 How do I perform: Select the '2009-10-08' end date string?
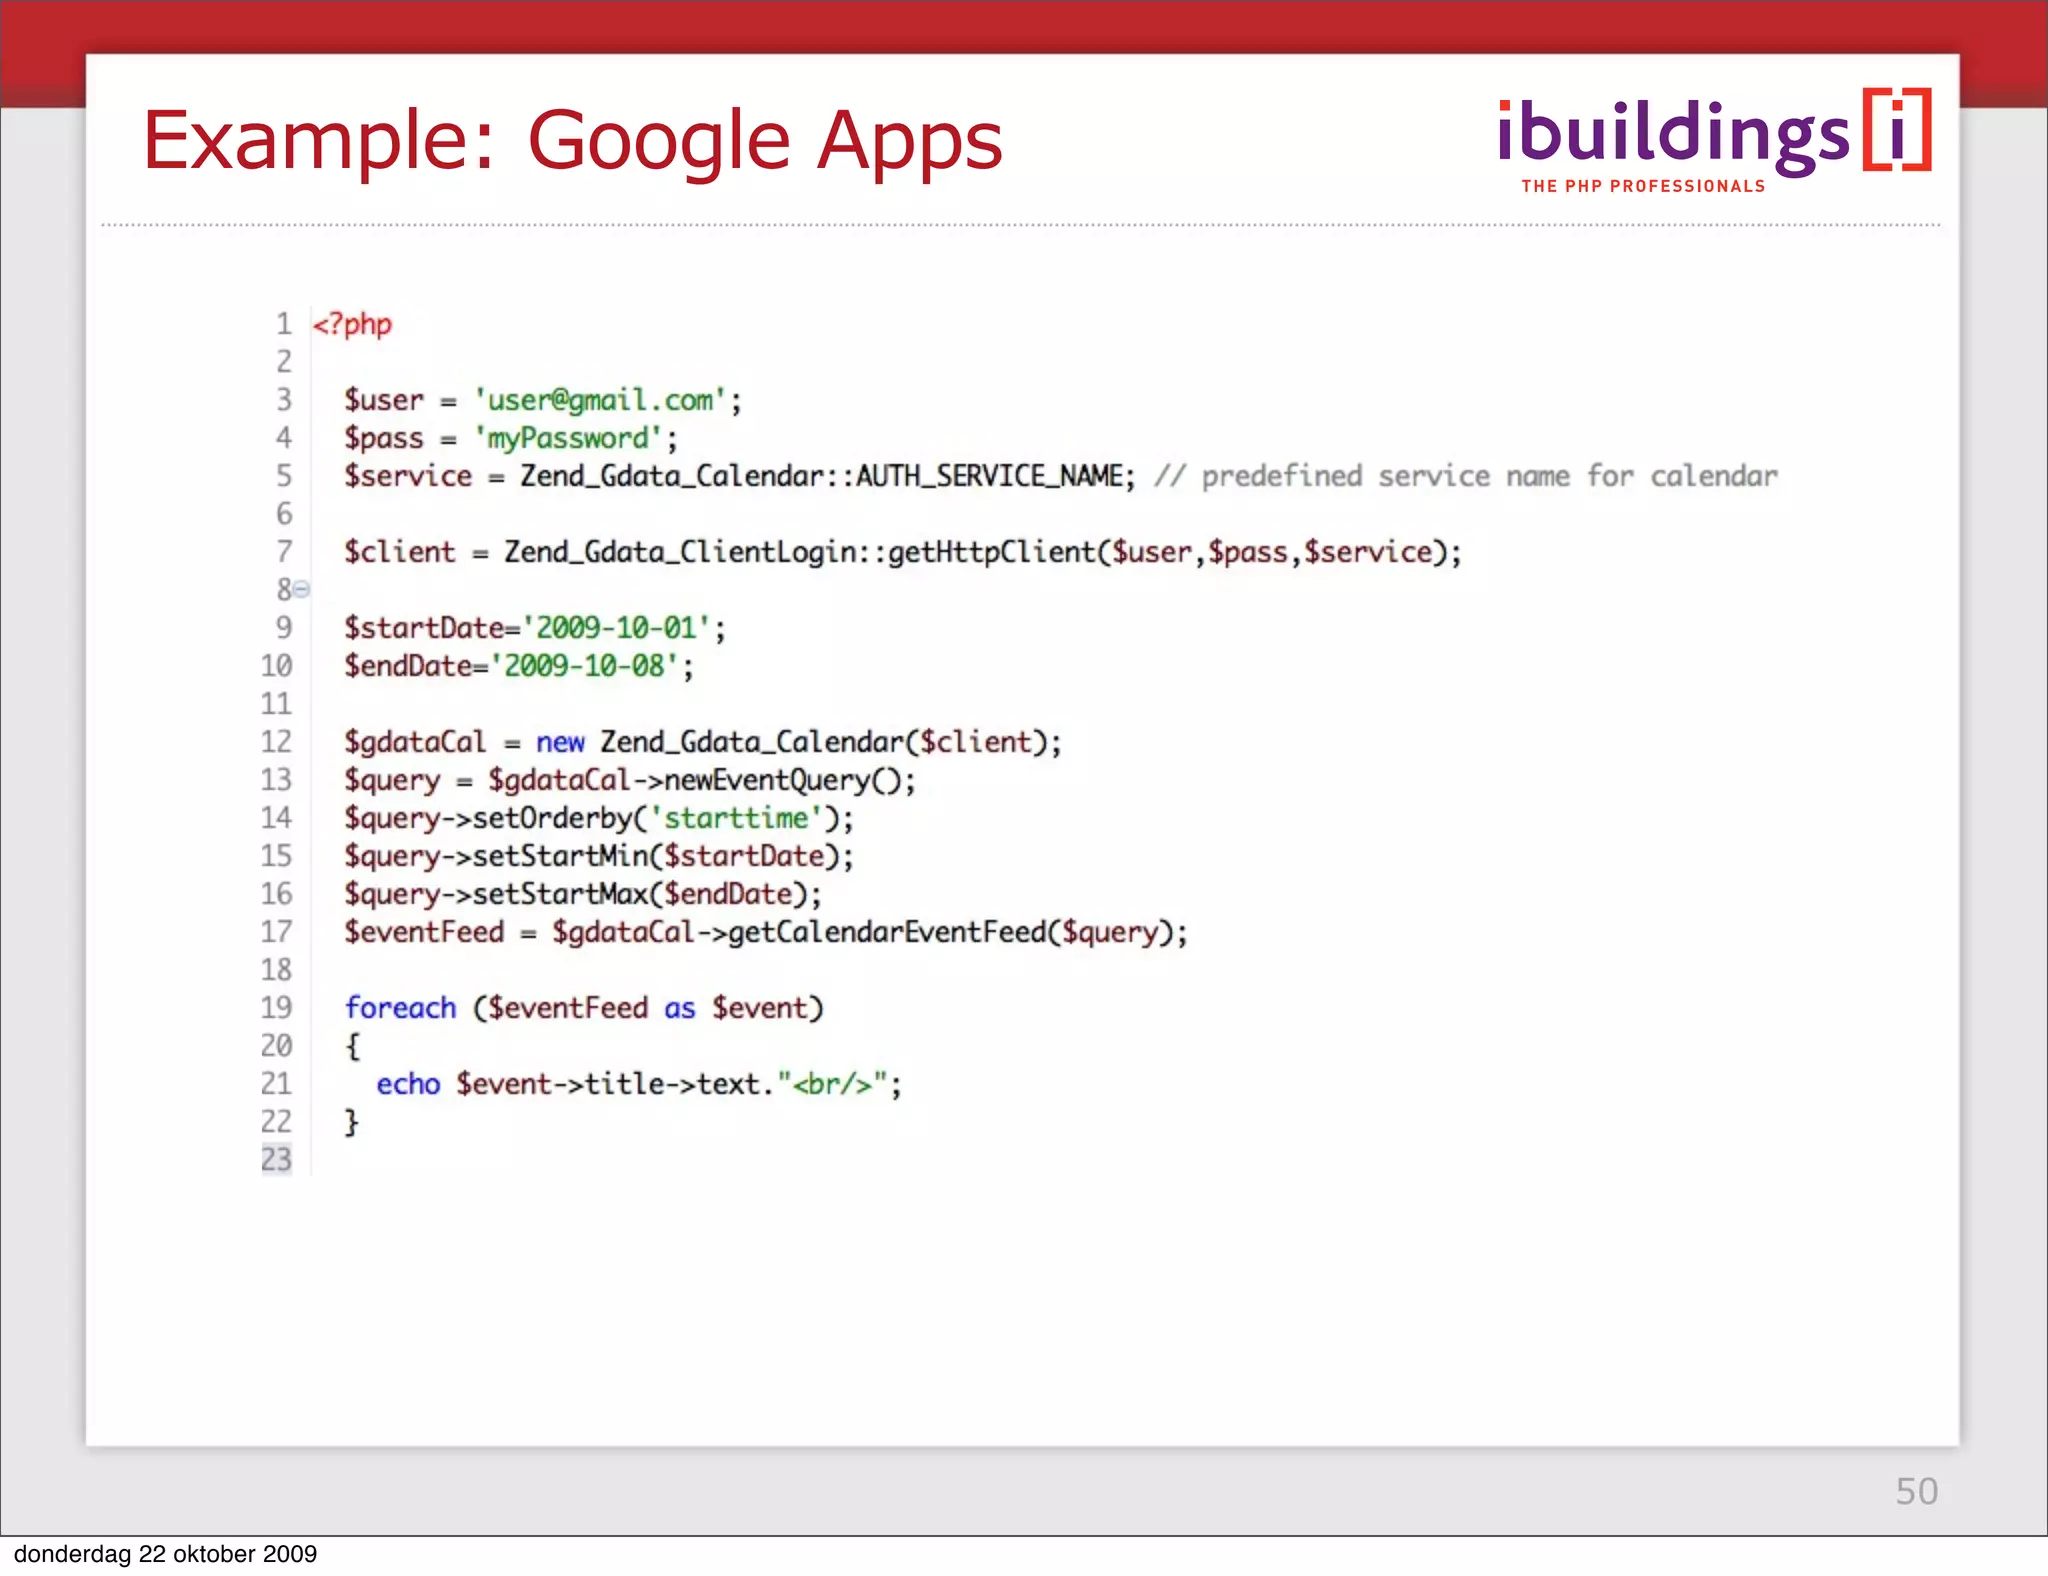coord(584,666)
